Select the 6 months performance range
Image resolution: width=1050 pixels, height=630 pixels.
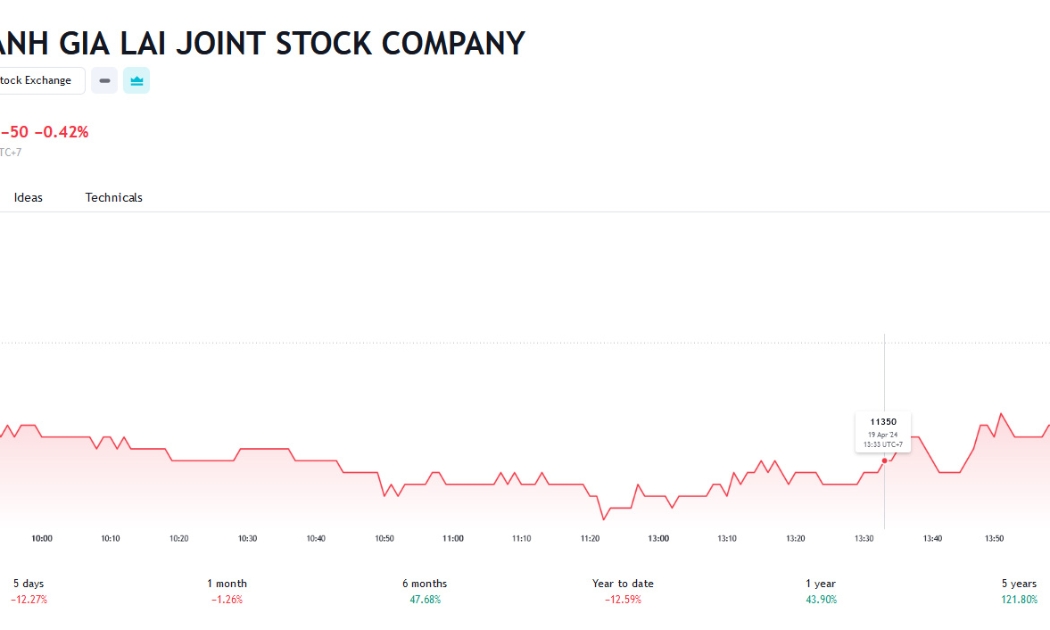425,591
